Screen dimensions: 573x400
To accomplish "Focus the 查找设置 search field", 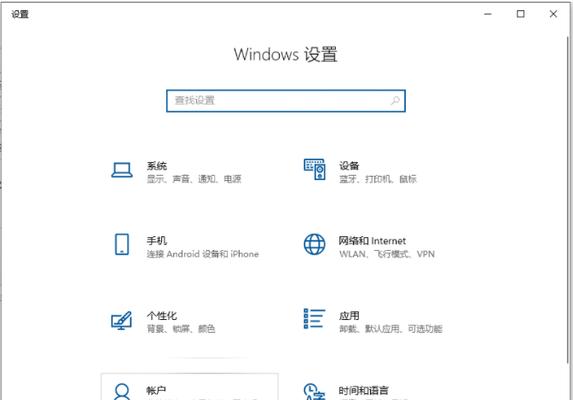I will (286, 100).
